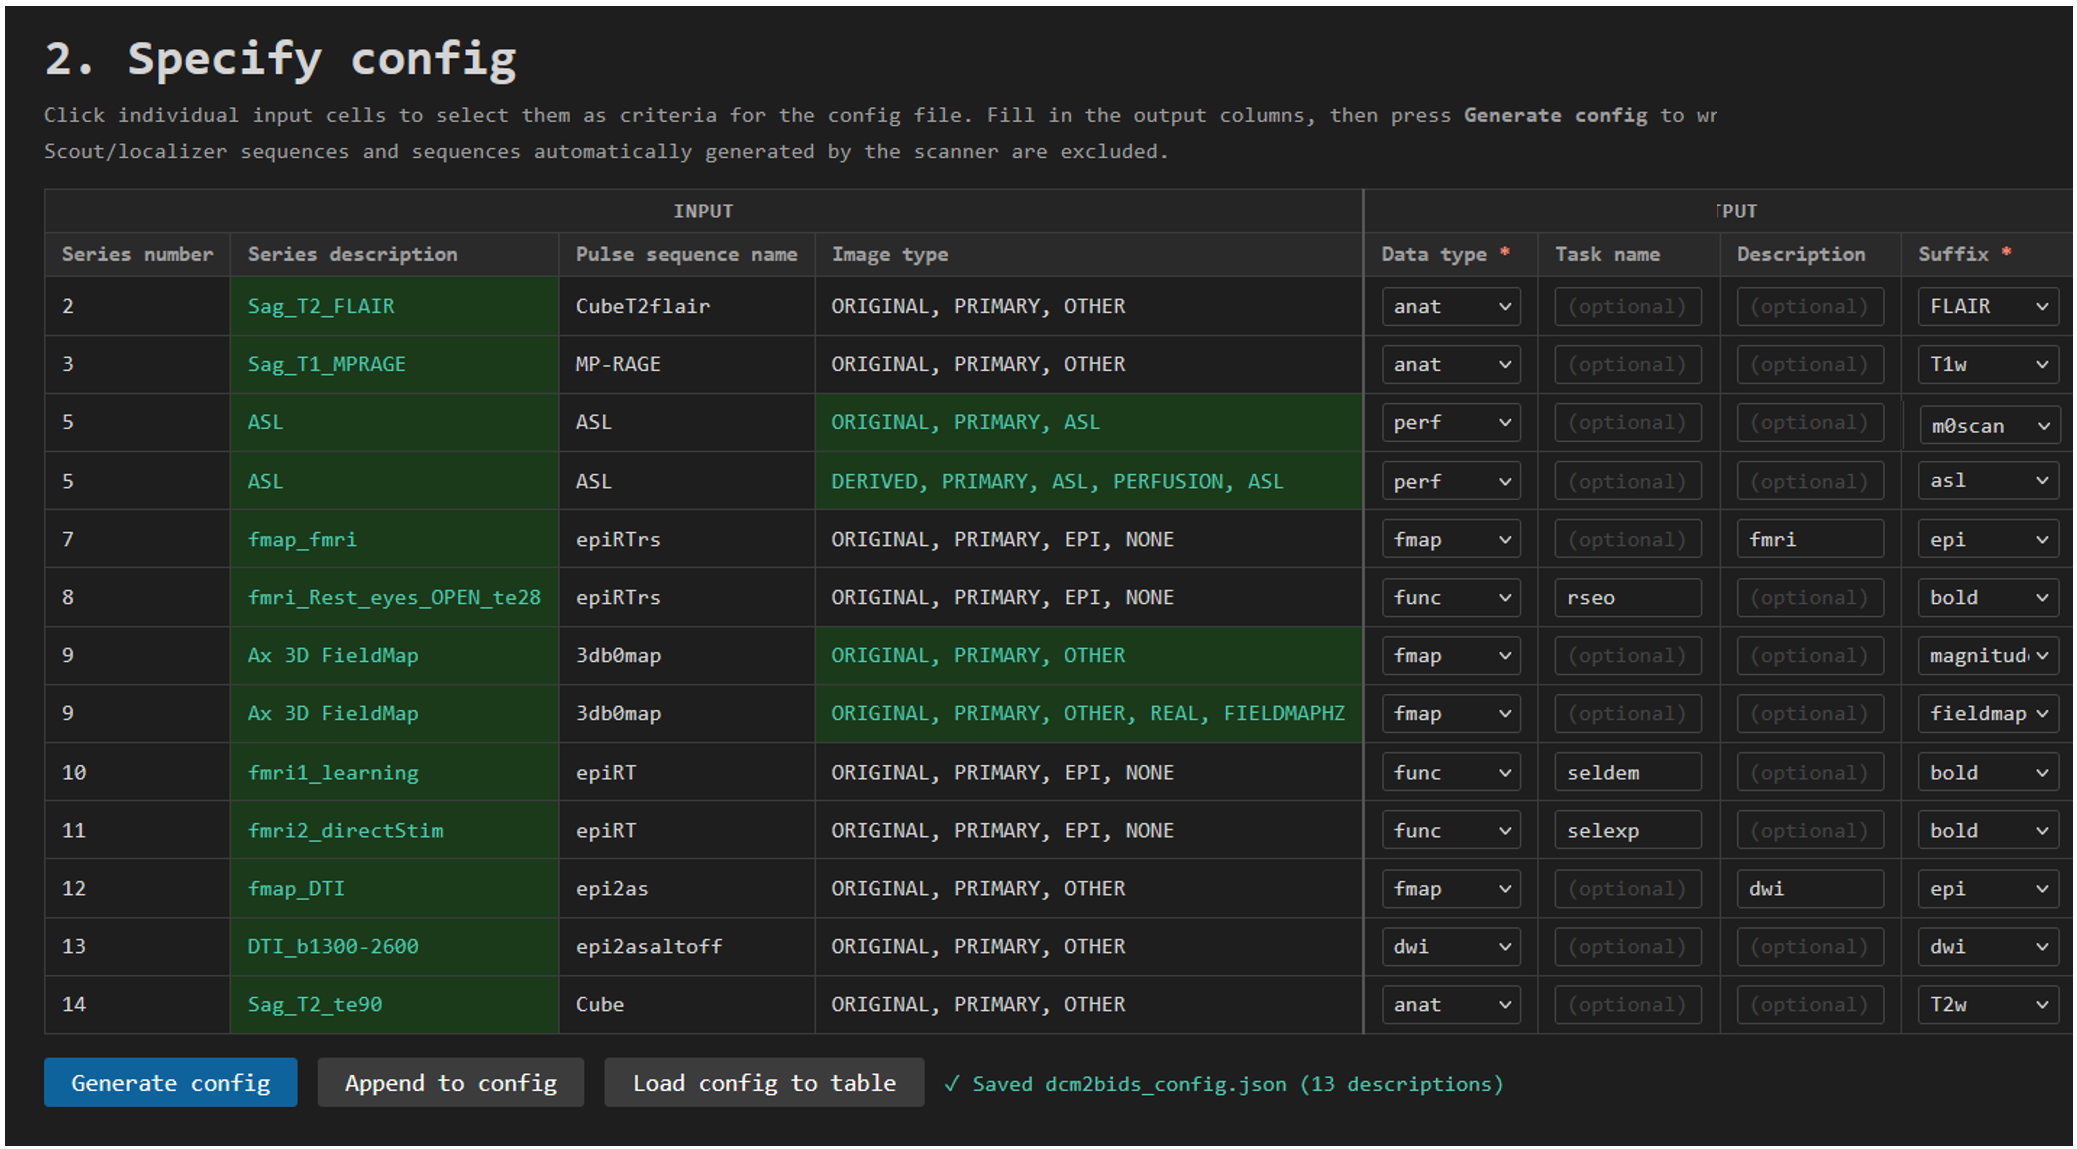Select the MP-RAGE pulse sequence cell

(686, 365)
